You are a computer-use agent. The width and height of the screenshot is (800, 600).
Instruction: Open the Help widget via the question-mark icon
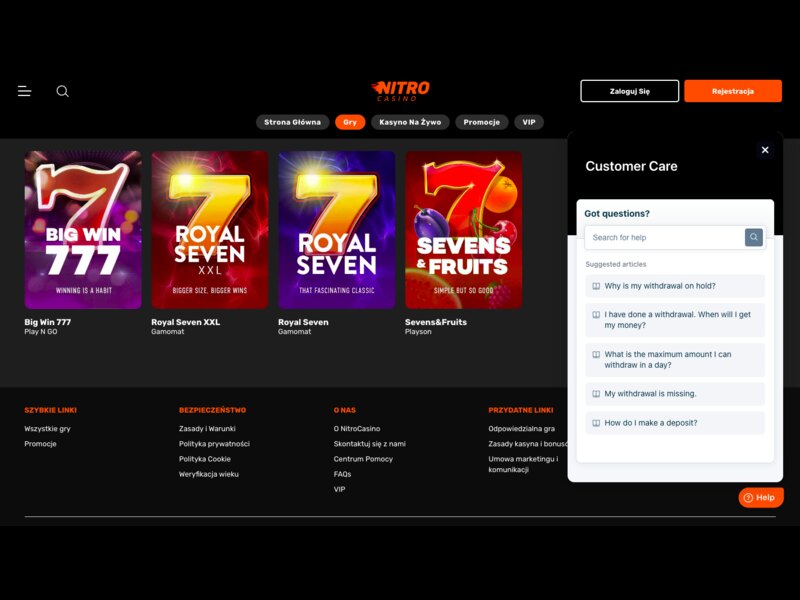coord(748,497)
